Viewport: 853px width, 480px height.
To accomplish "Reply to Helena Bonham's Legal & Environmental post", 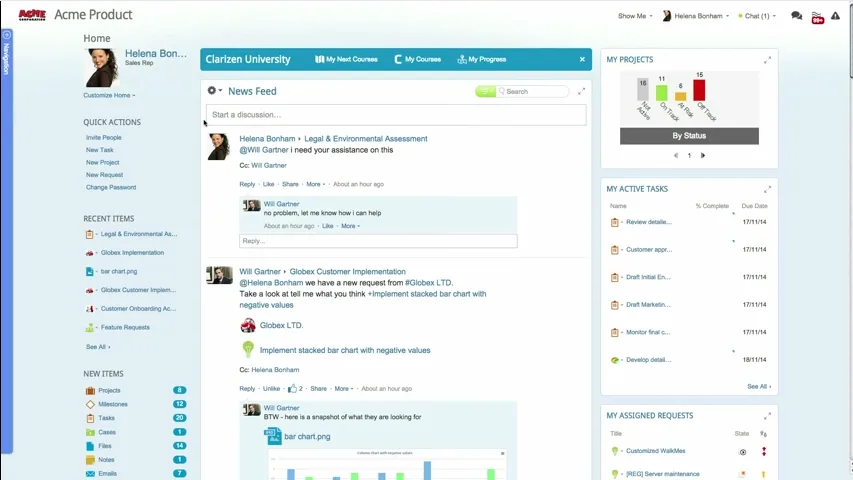I will 247,184.
